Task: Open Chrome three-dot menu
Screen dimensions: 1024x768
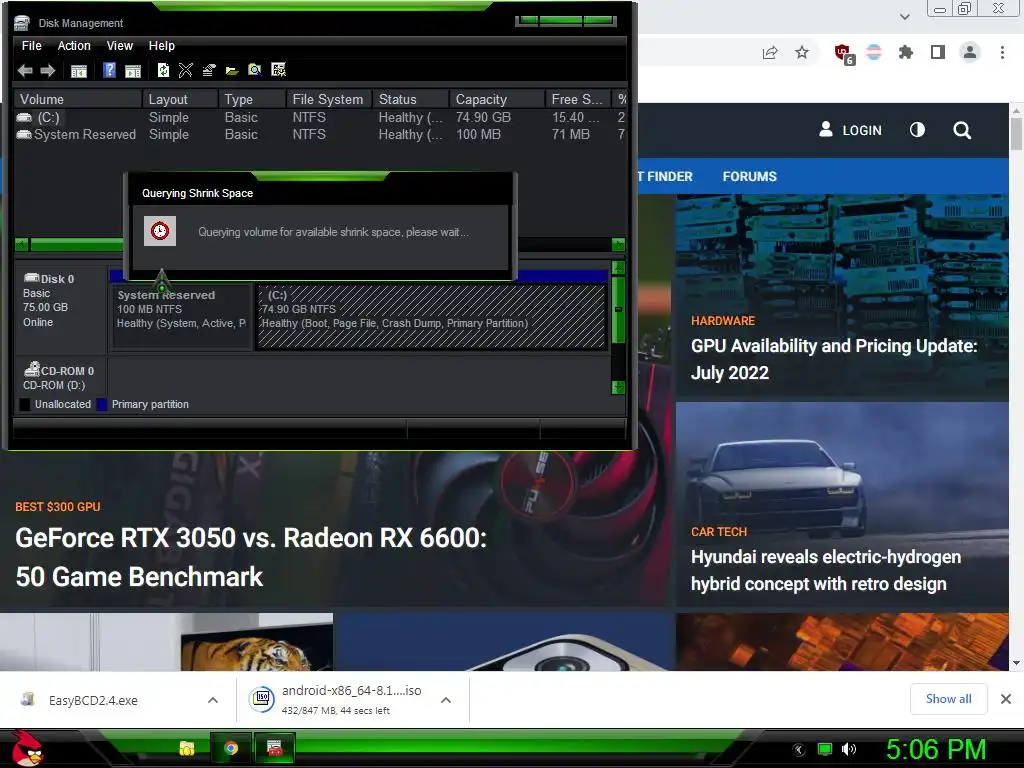Action: 1002,52
